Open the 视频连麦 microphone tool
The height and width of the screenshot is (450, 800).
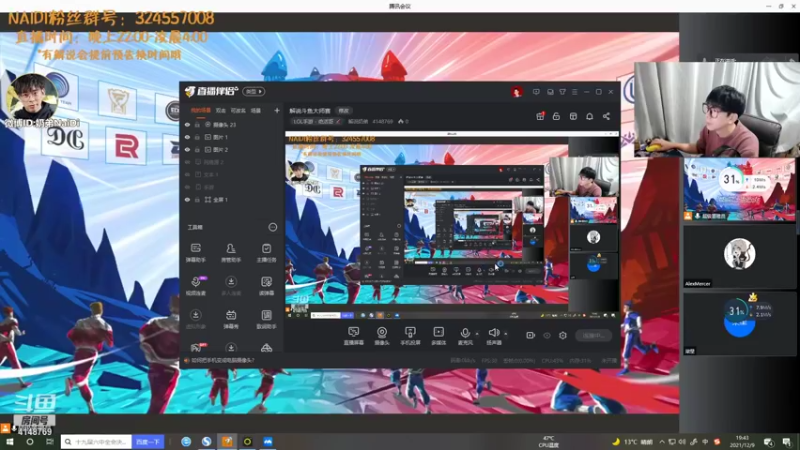coord(196,286)
